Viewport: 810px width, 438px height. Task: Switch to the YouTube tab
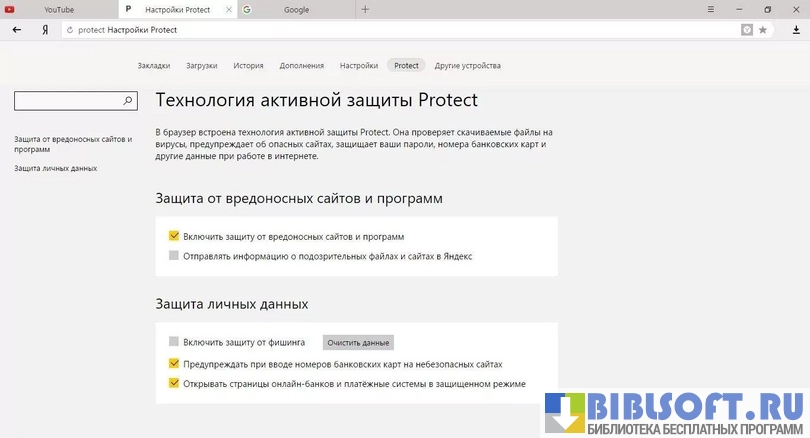click(59, 9)
